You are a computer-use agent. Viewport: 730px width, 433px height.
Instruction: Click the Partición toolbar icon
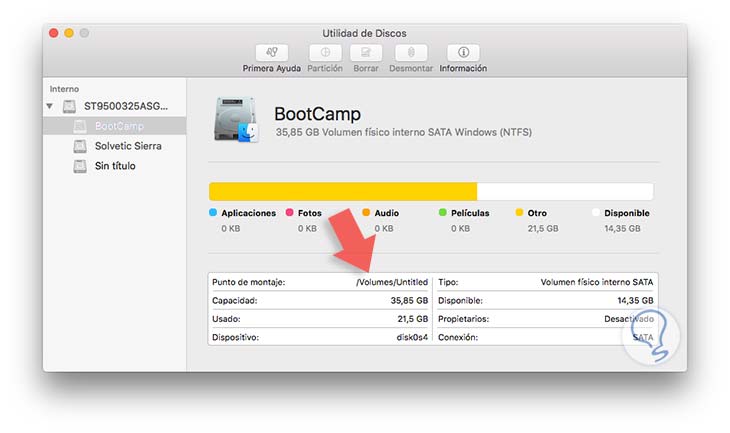pos(325,53)
